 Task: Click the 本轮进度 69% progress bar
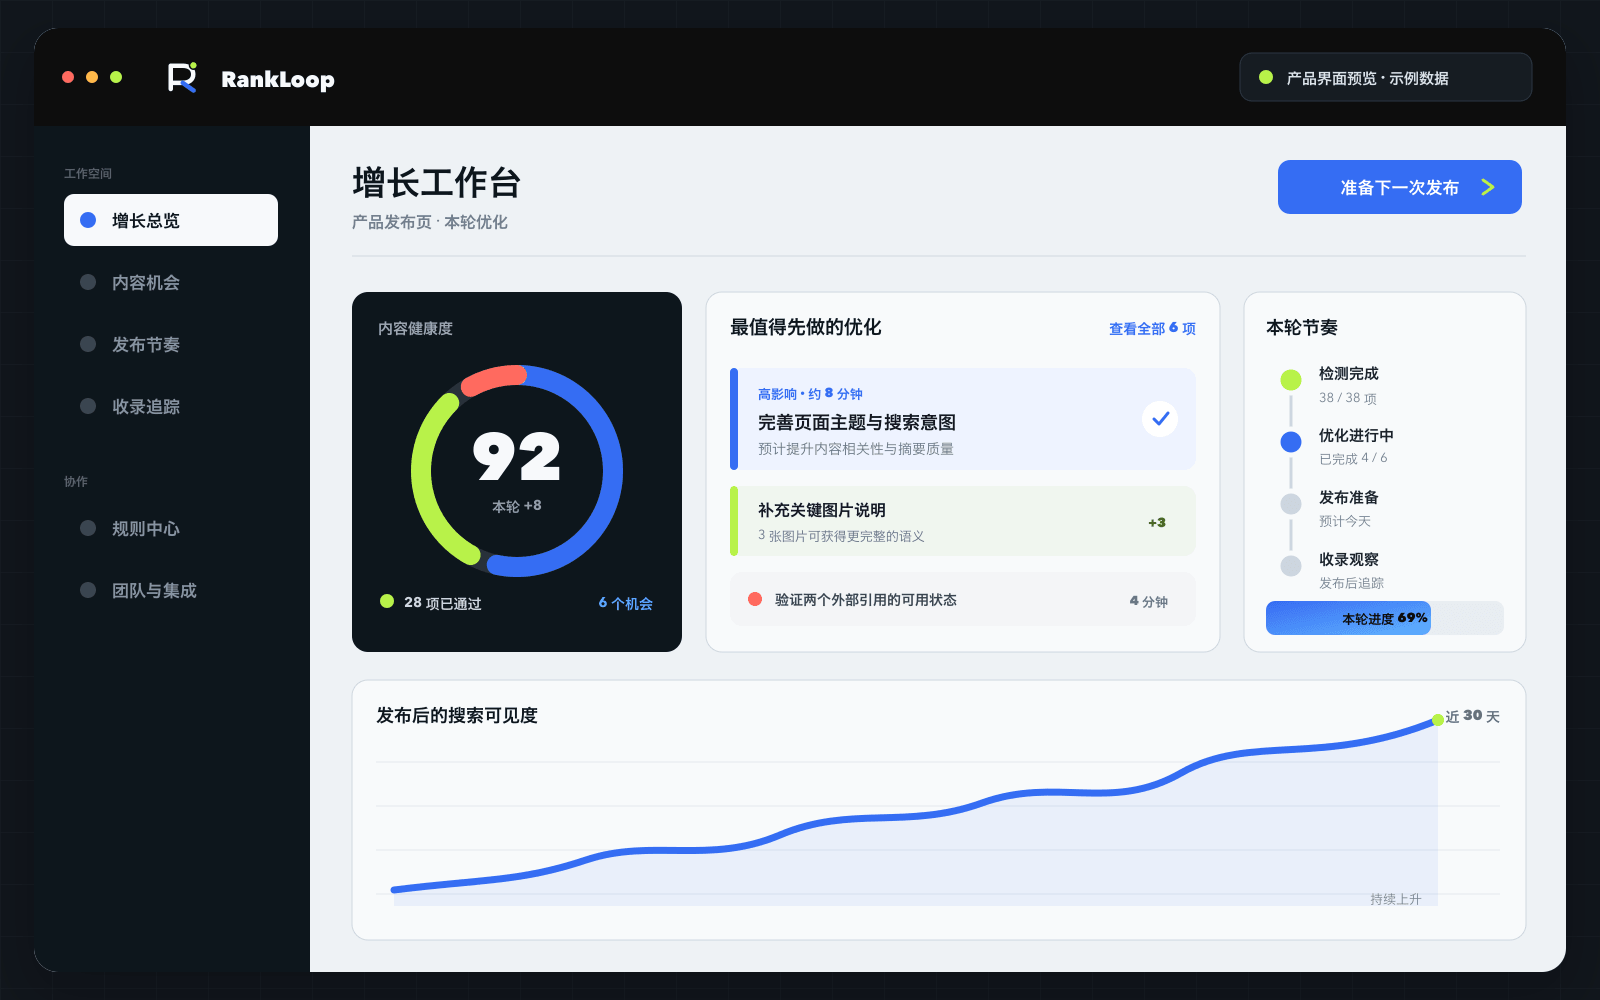(x=1385, y=618)
